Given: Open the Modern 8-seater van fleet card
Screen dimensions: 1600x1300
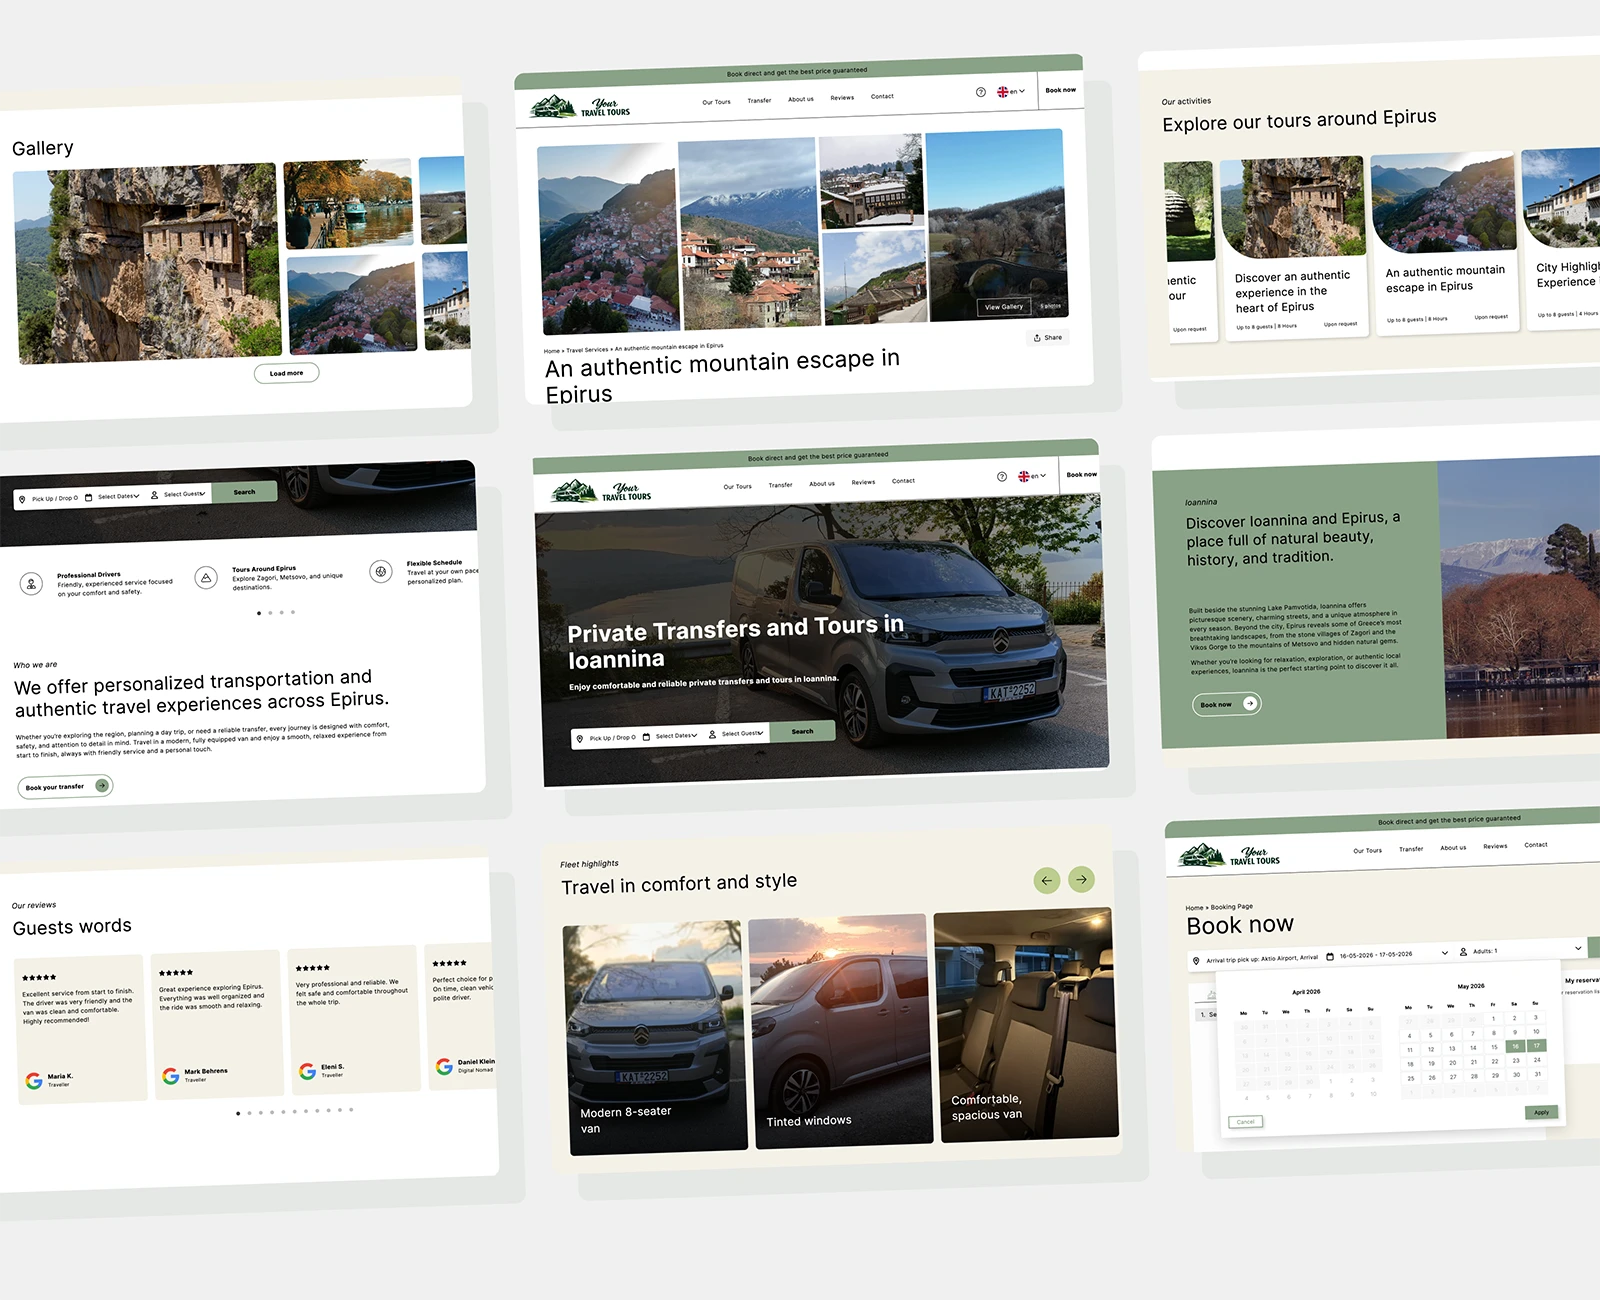Looking at the screenshot, I should [656, 1039].
